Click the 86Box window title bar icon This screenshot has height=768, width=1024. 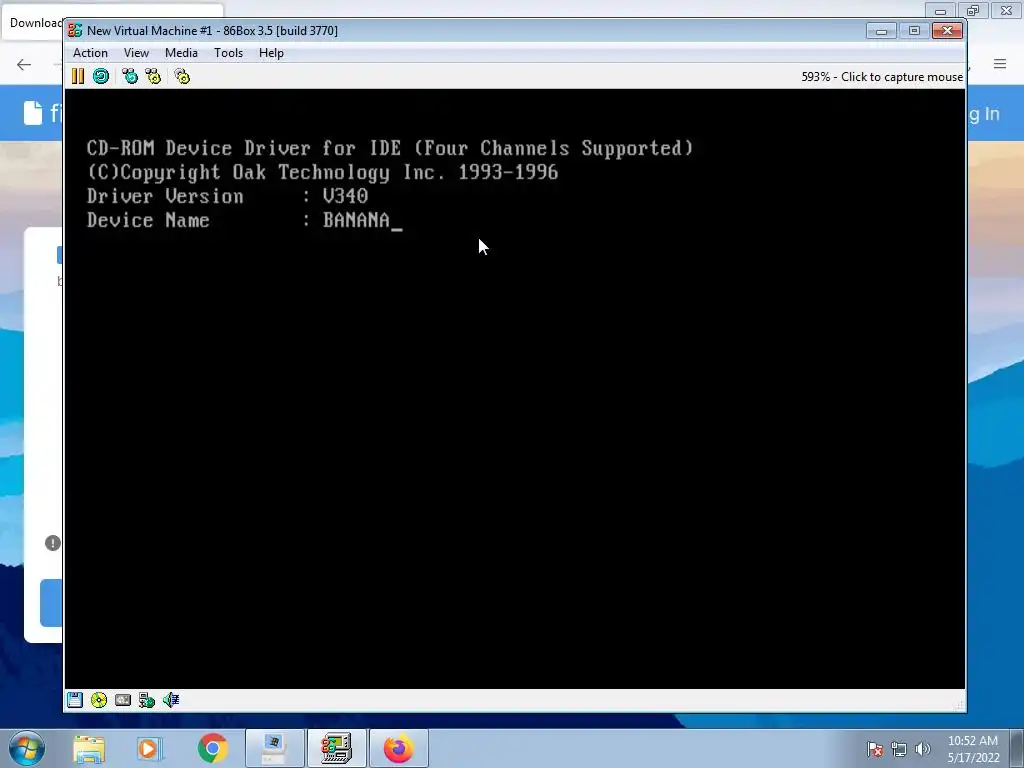[75, 31]
